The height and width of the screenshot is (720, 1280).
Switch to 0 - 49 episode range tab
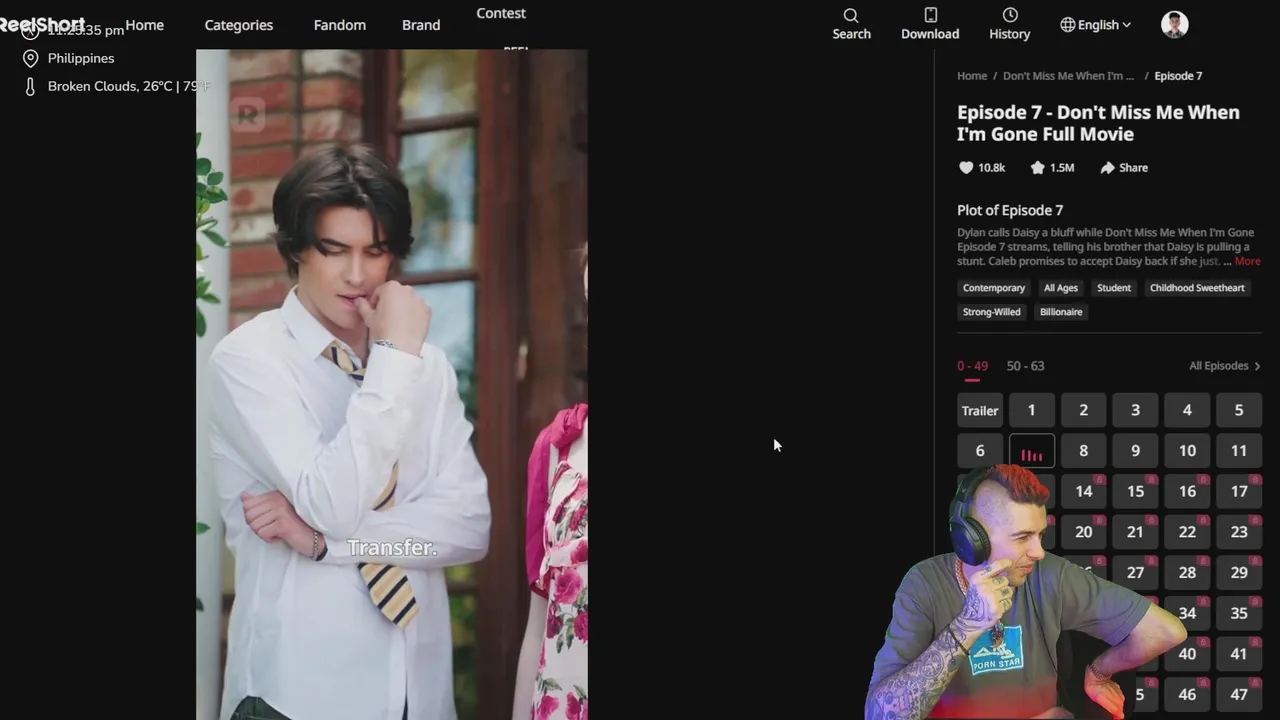[972, 366]
